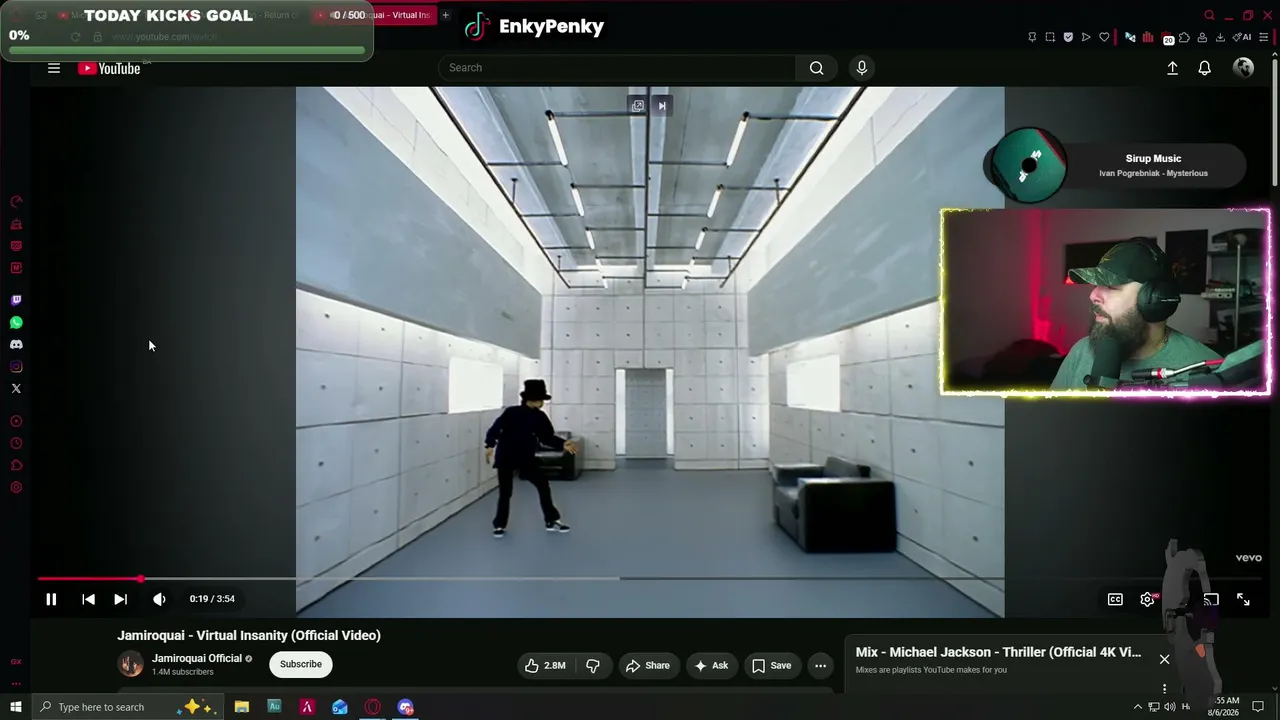Open the browser downloads icon
This screenshot has height=720, width=1280.
1220,37
